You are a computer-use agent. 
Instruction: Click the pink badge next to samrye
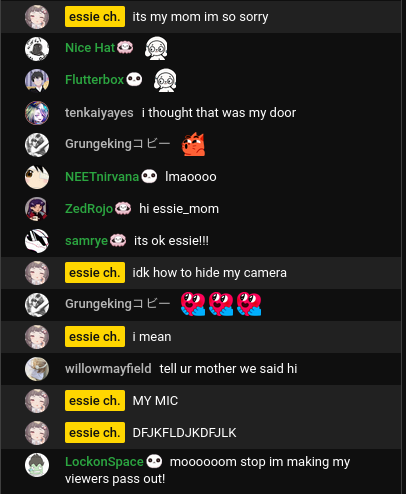click(x=118, y=241)
